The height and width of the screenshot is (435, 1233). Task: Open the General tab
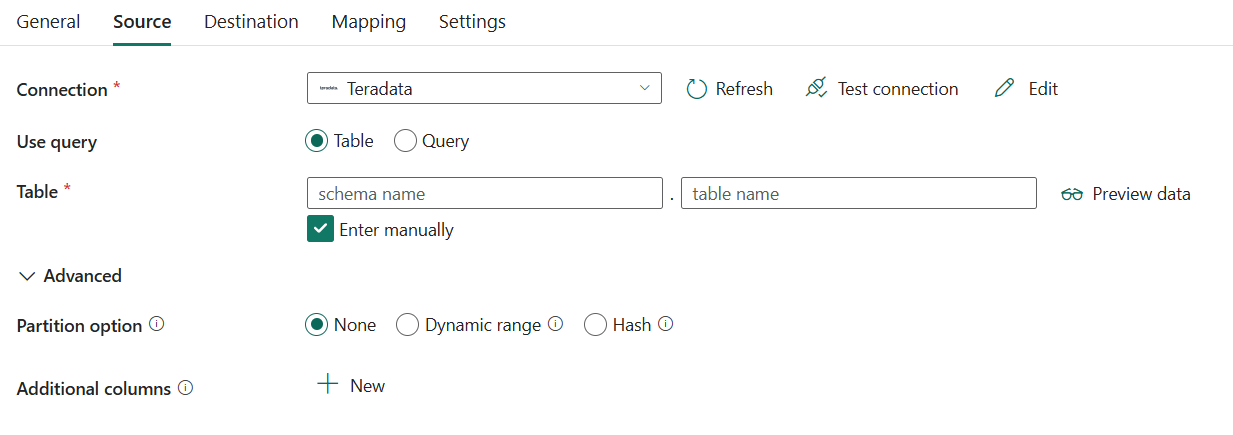[x=48, y=21]
